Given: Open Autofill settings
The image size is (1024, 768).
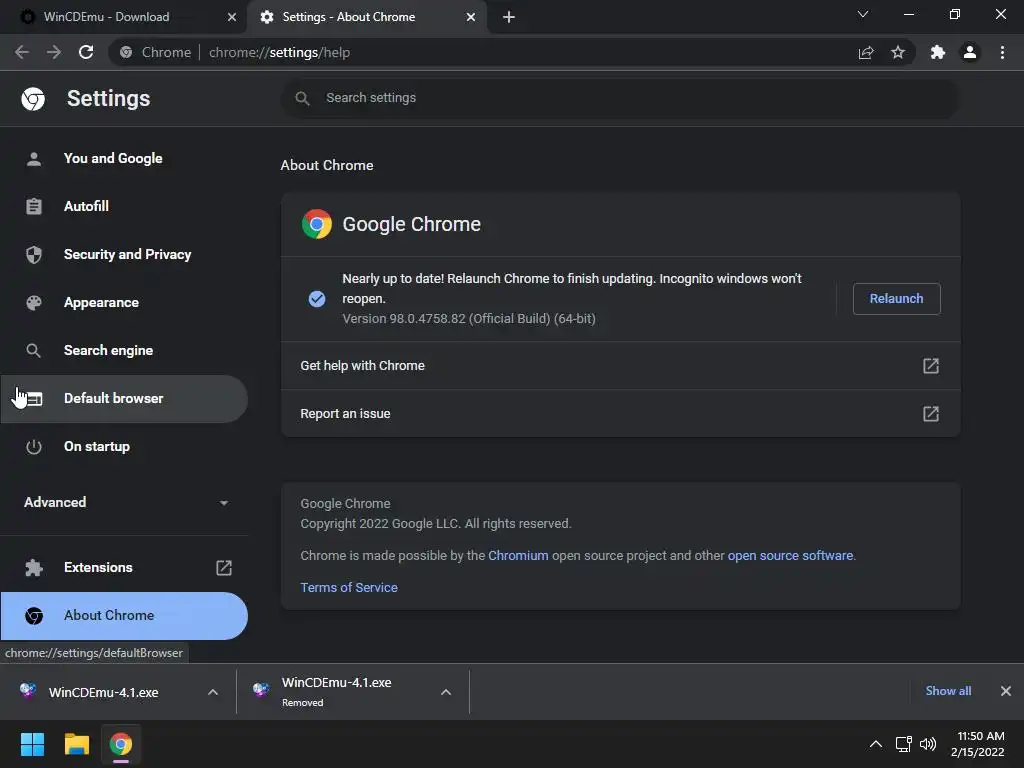Looking at the screenshot, I should [124, 206].
